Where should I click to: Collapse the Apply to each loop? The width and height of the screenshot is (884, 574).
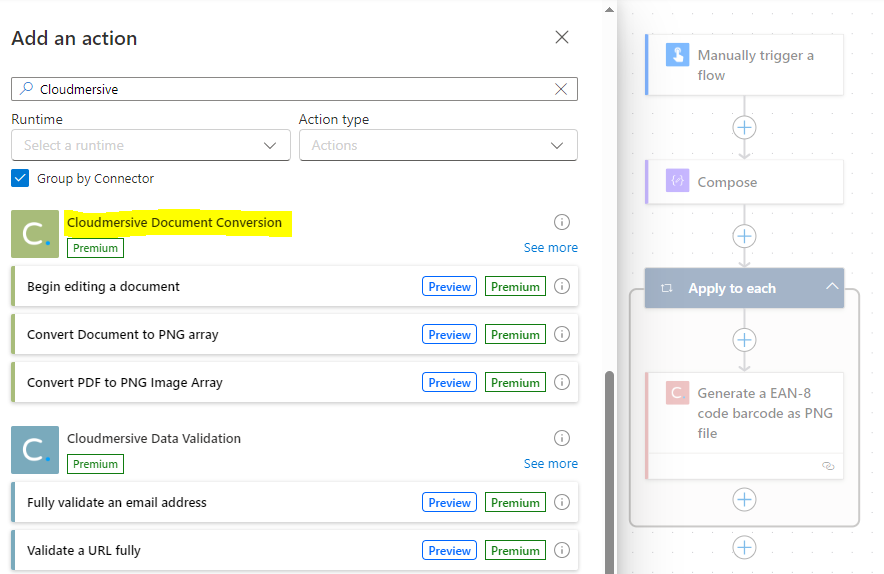[x=832, y=286]
